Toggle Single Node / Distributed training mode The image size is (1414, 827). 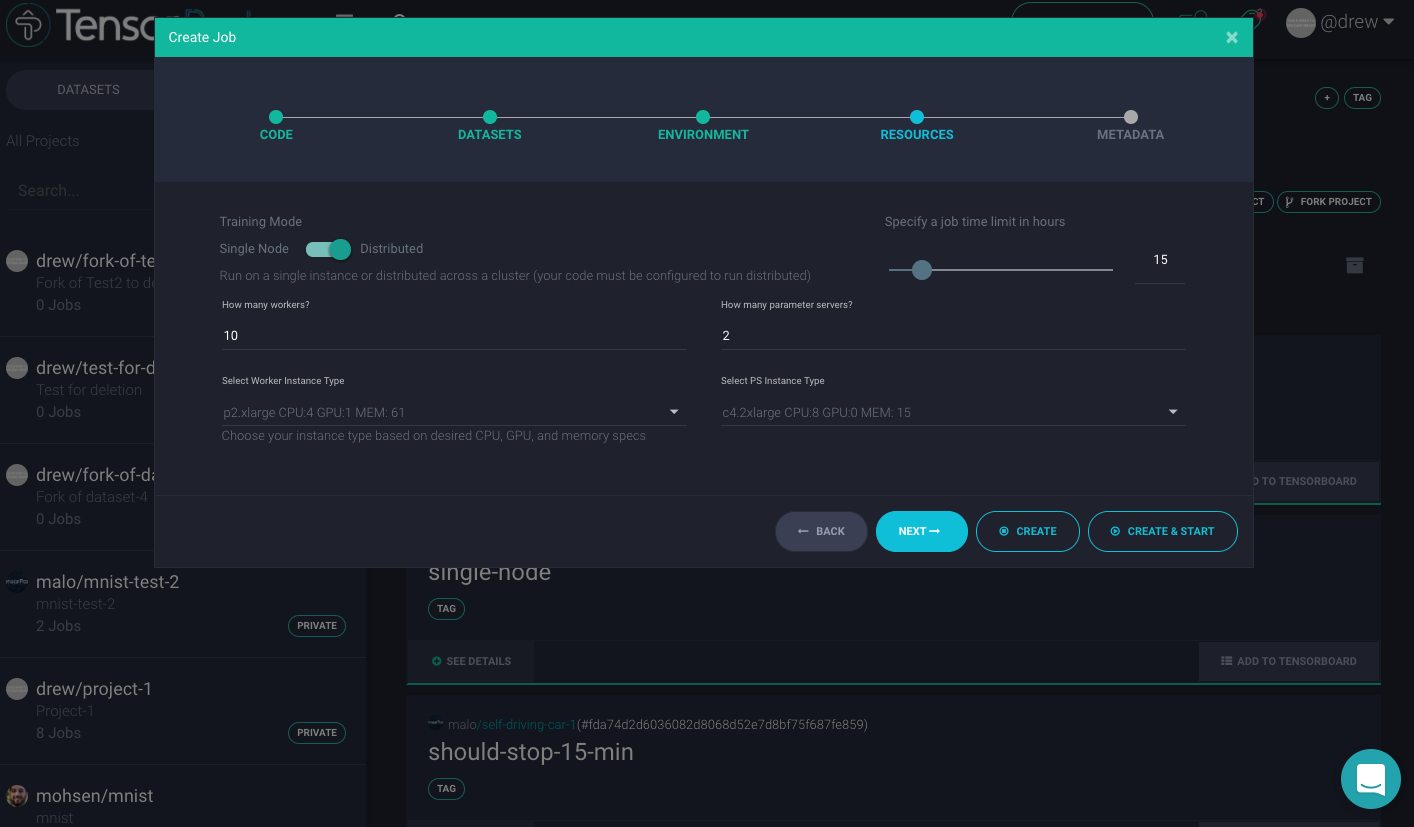point(328,249)
